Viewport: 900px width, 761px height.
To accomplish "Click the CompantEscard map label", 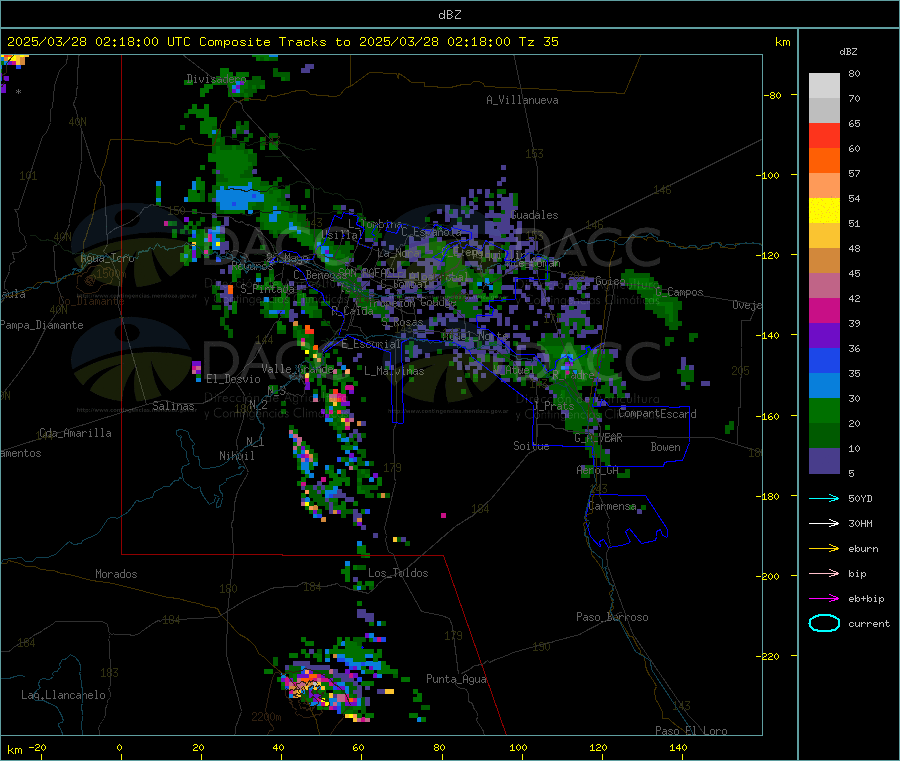I will [x=657, y=414].
